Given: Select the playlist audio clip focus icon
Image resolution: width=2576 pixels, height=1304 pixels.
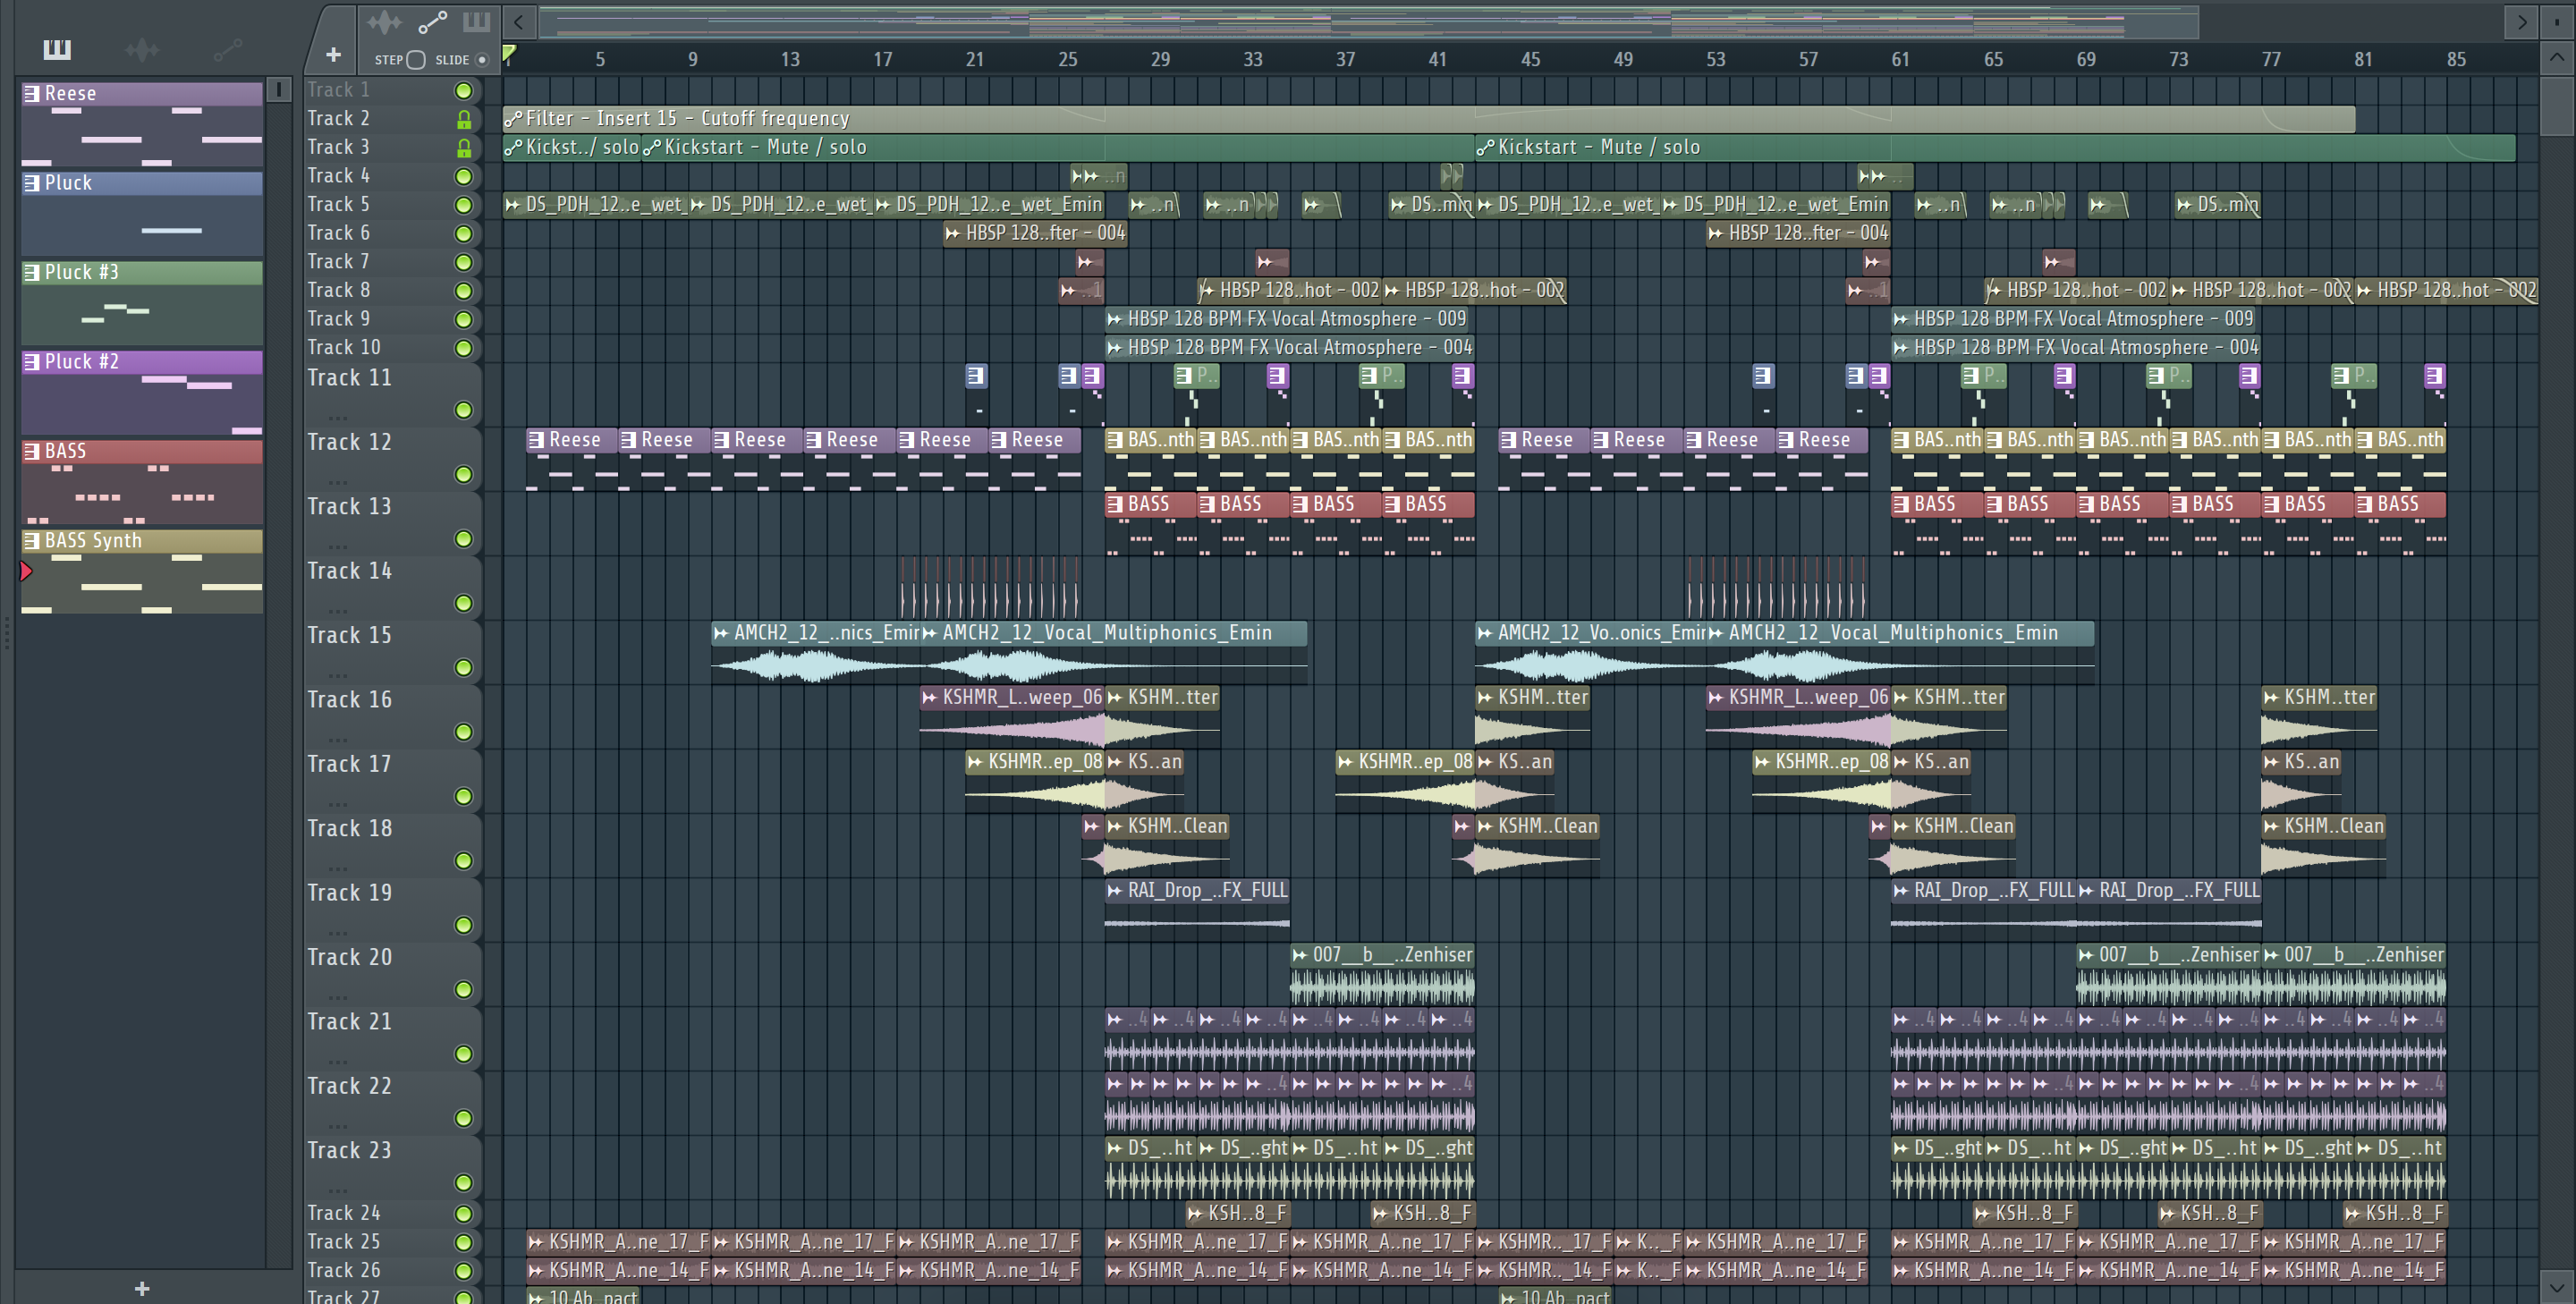Looking at the screenshot, I should 384,22.
